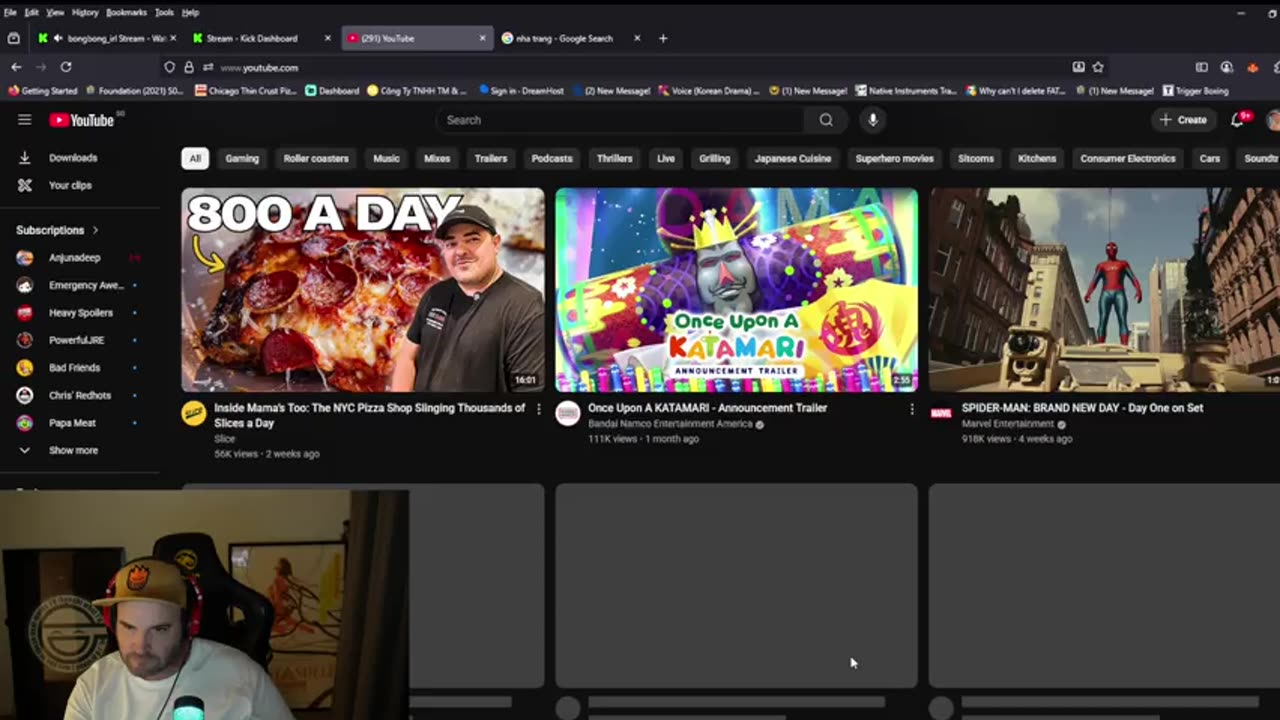Filter feed by Roller coasters chip

[316, 158]
